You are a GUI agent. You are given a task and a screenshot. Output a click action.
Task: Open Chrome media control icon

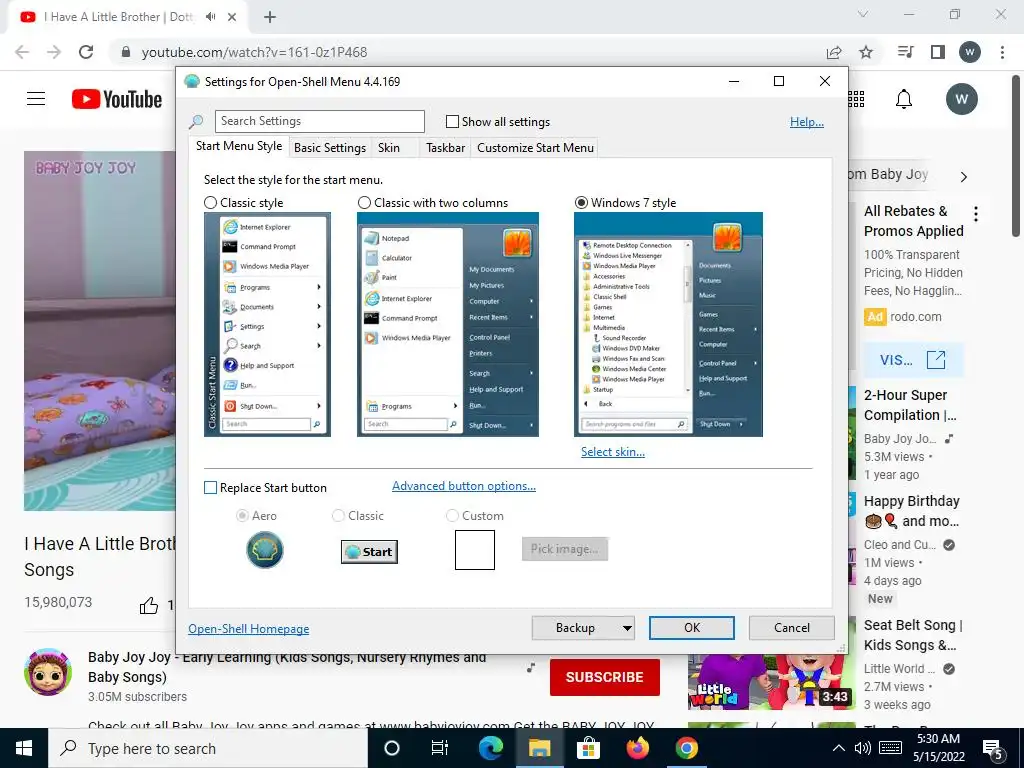click(x=906, y=52)
